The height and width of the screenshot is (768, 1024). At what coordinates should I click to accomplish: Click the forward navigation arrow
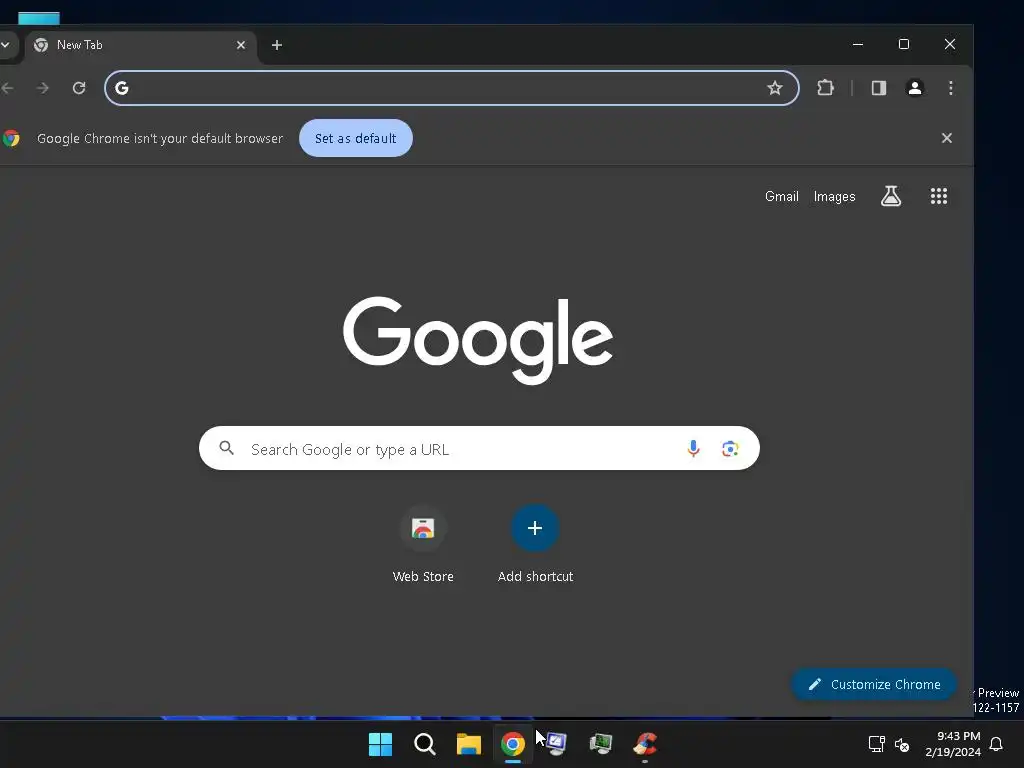[42, 88]
